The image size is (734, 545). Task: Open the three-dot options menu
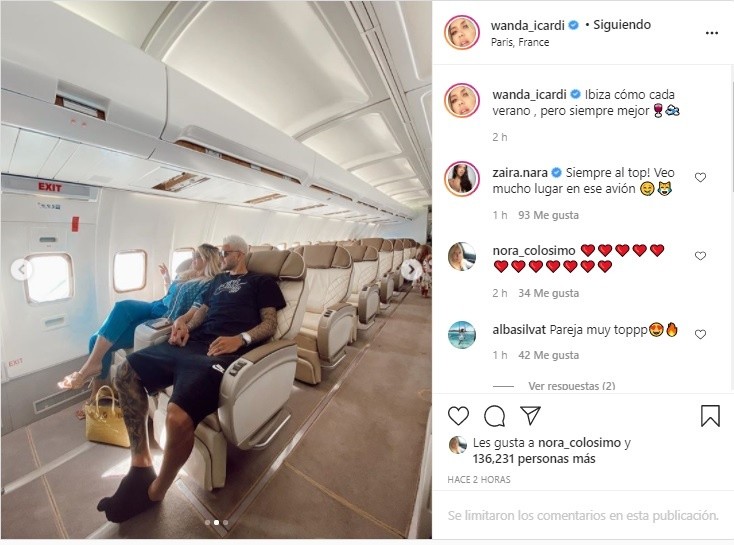[x=712, y=33]
